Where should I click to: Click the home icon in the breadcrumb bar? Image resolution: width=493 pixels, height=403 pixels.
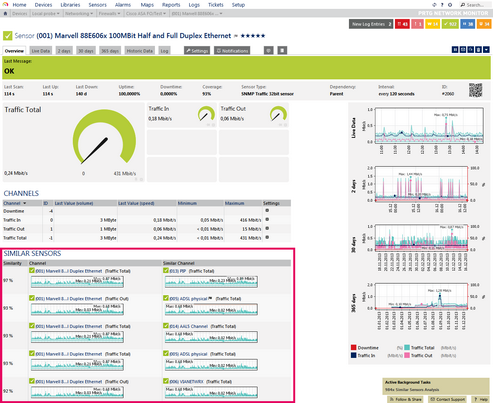pos(5,13)
